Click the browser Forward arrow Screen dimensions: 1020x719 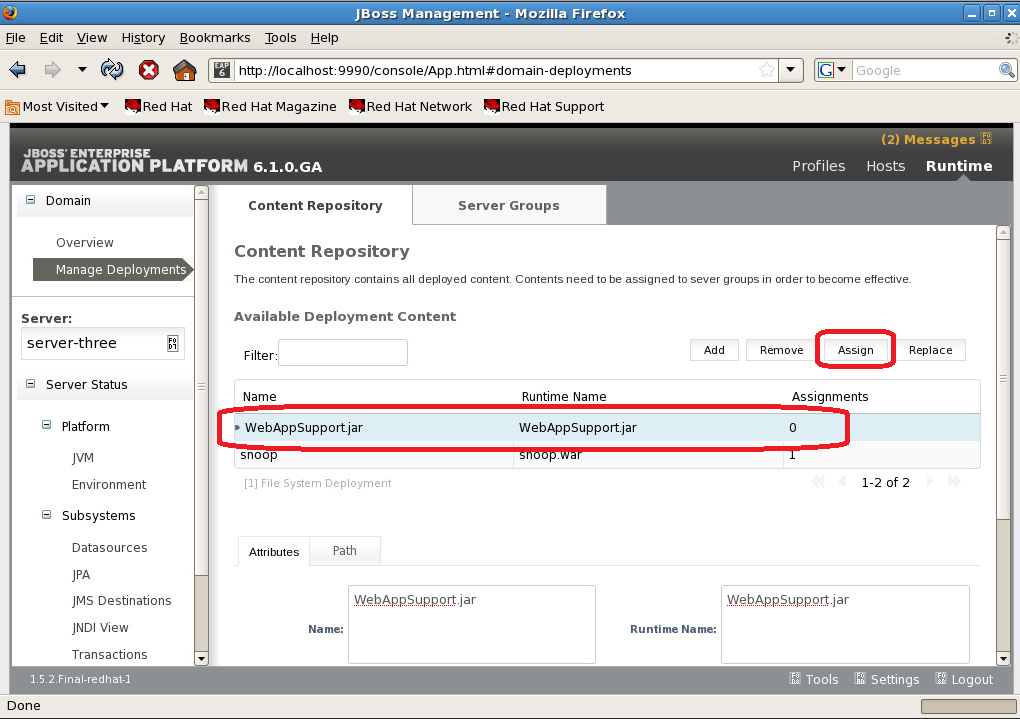tap(52, 70)
